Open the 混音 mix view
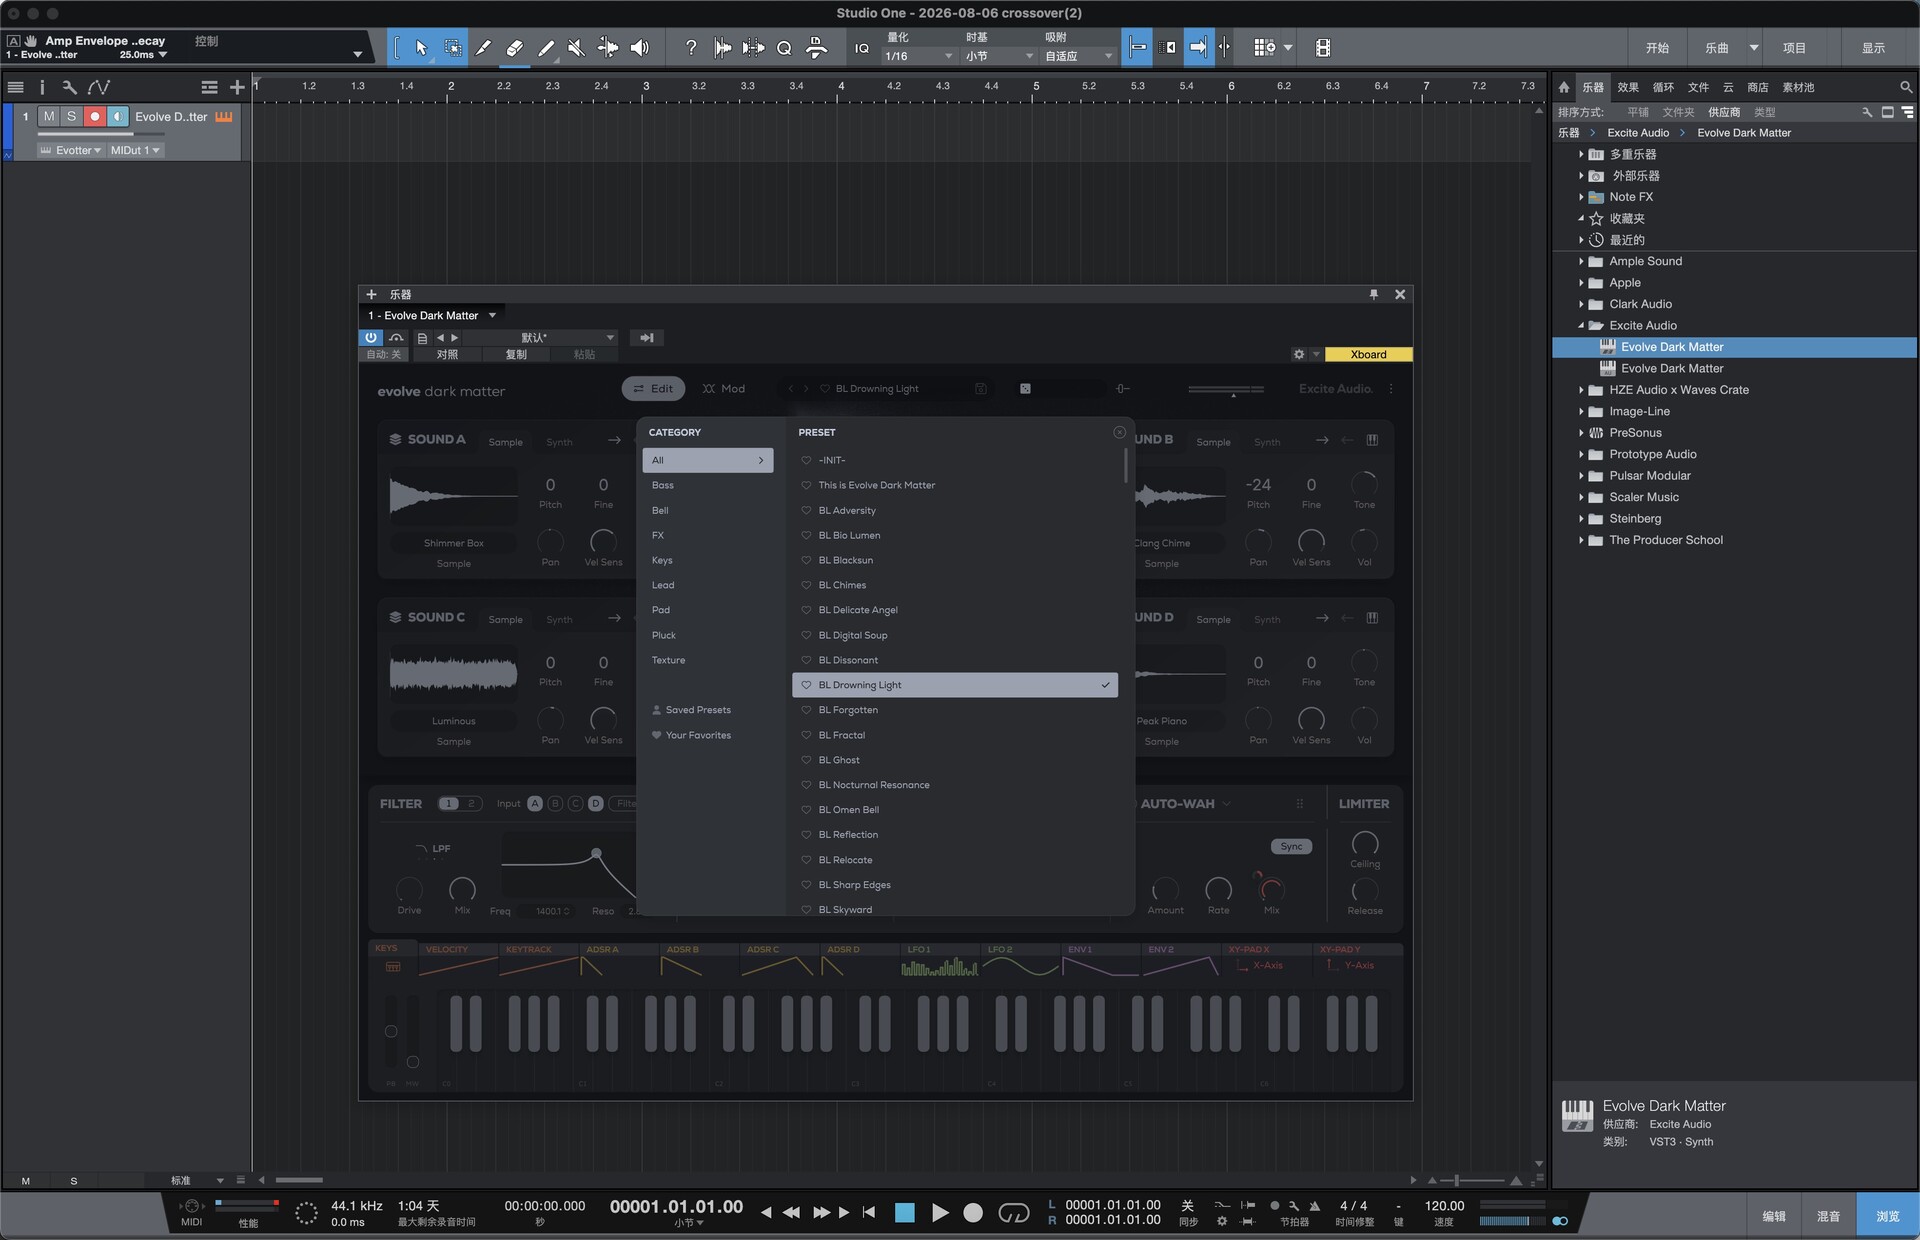The height and width of the screenshot is (1240, 1920). click(x=1828, y=1216)
